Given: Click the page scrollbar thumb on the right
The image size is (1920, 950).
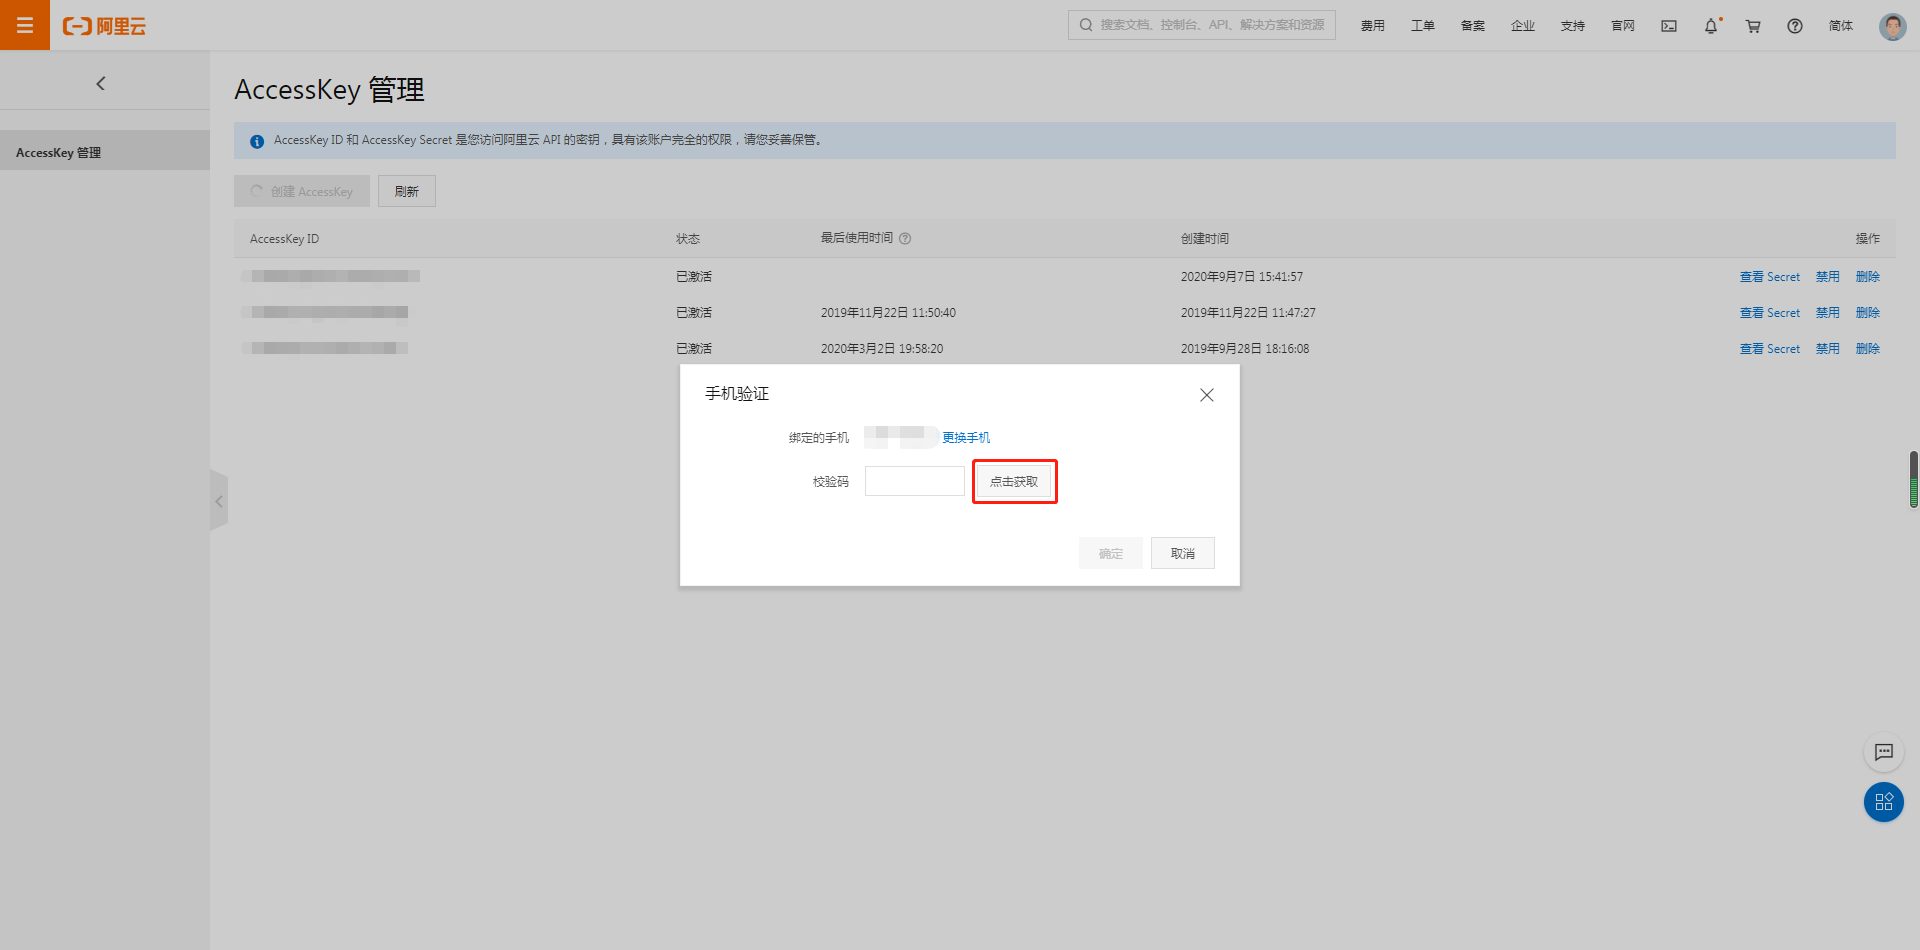Looking at the screenshot, I should [1913, 479].
